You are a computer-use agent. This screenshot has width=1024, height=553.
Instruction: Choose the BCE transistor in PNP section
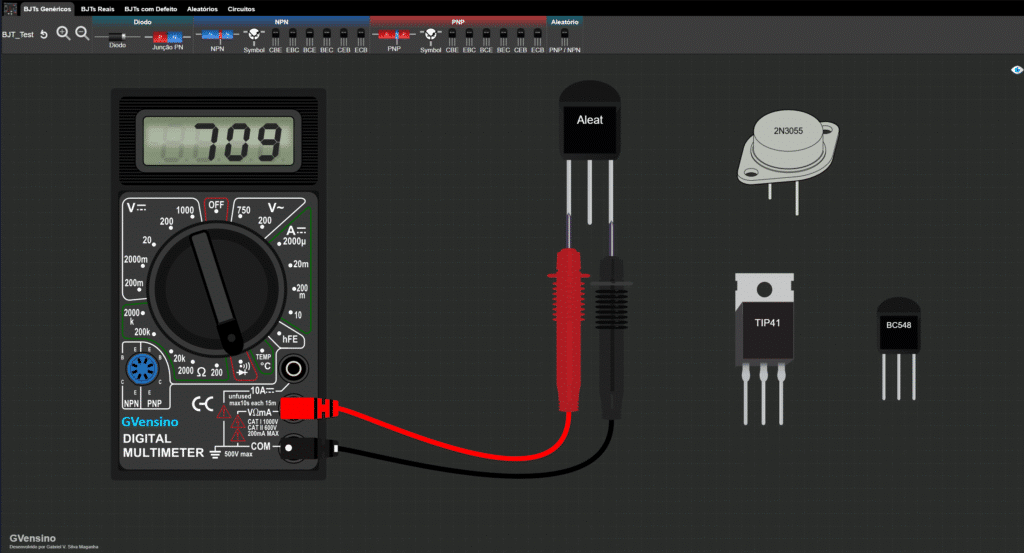[x=485, y=37]
